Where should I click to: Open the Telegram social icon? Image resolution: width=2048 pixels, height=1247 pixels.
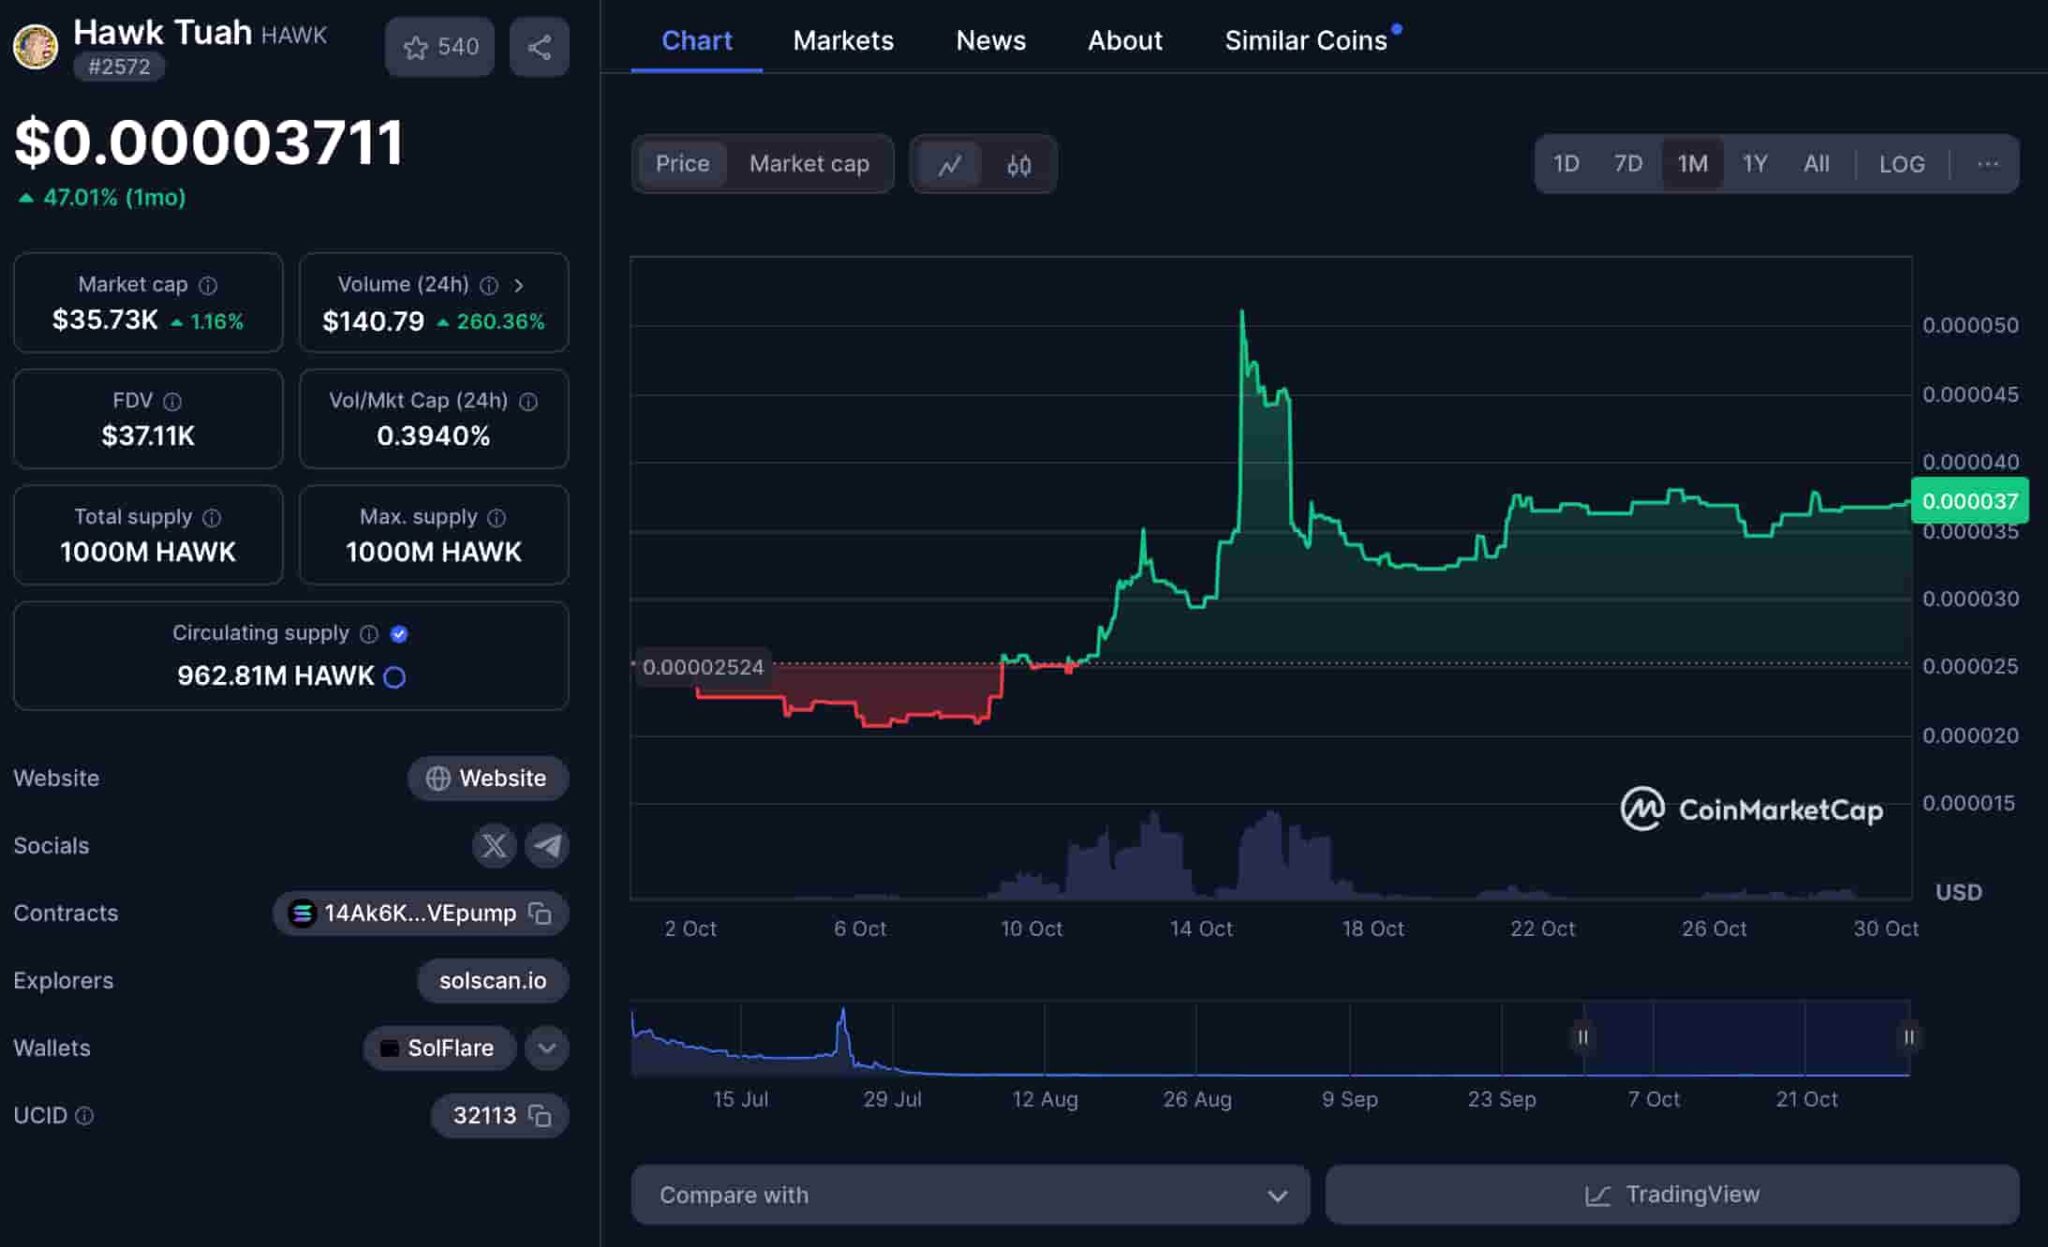(x=545, y=845)
